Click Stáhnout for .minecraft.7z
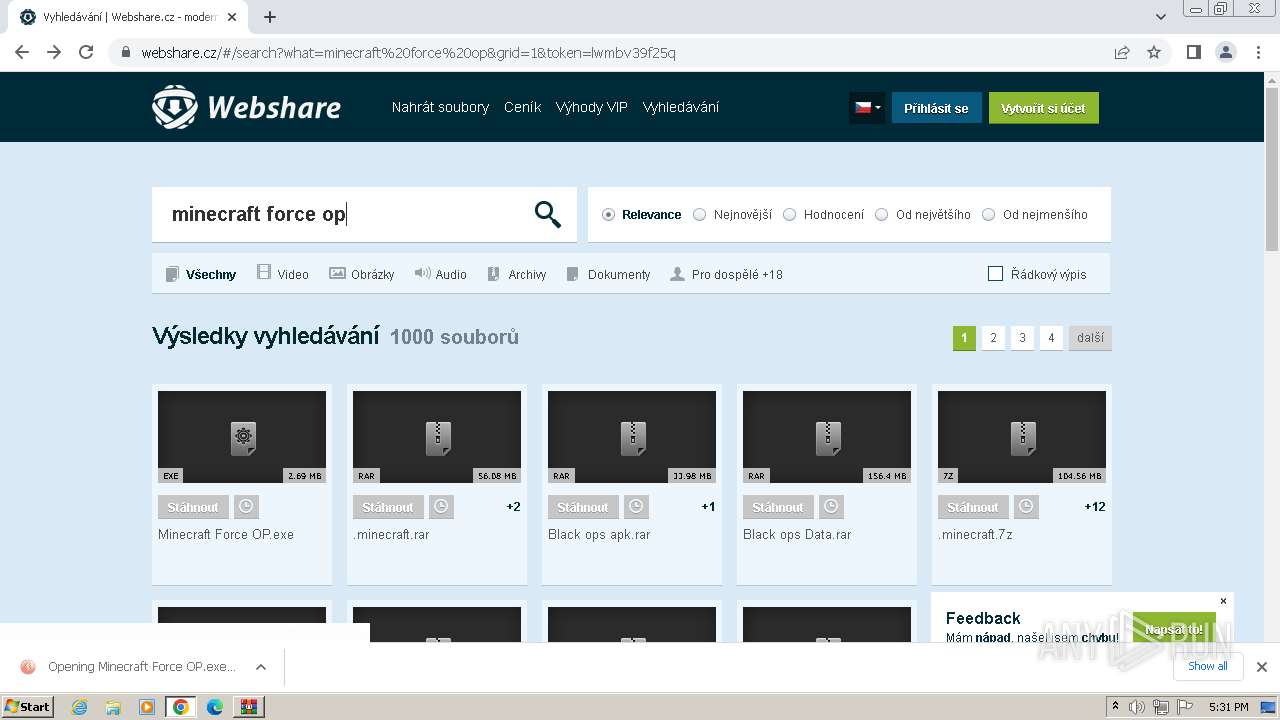 click(973, 507)
